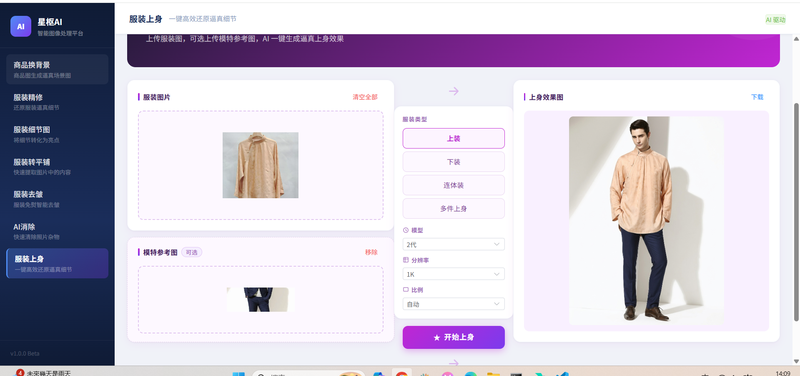
Task: Select the active 服装上身 sidebar item
Action: tap(57, 263)
